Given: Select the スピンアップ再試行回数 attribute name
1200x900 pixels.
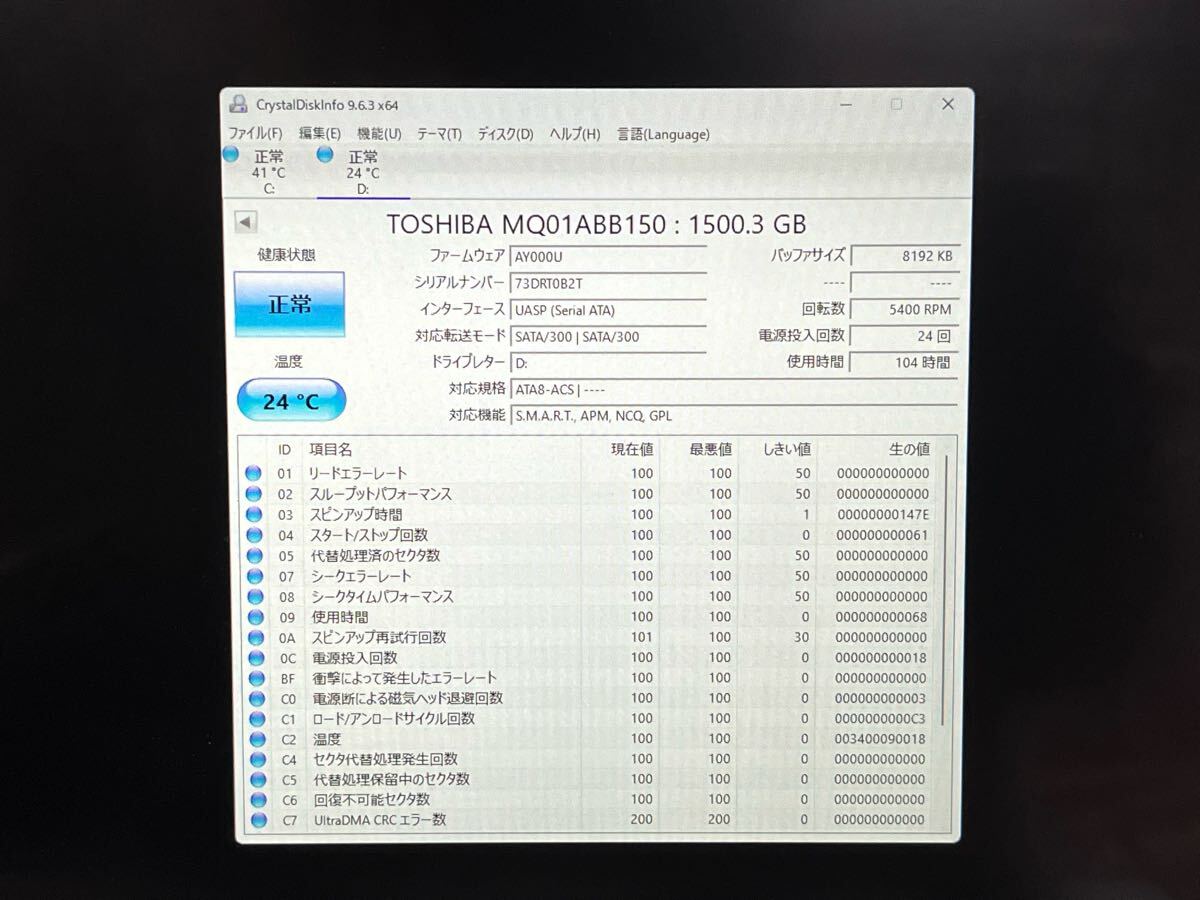Looking at the screenshot, I should [x=378, y=637].
